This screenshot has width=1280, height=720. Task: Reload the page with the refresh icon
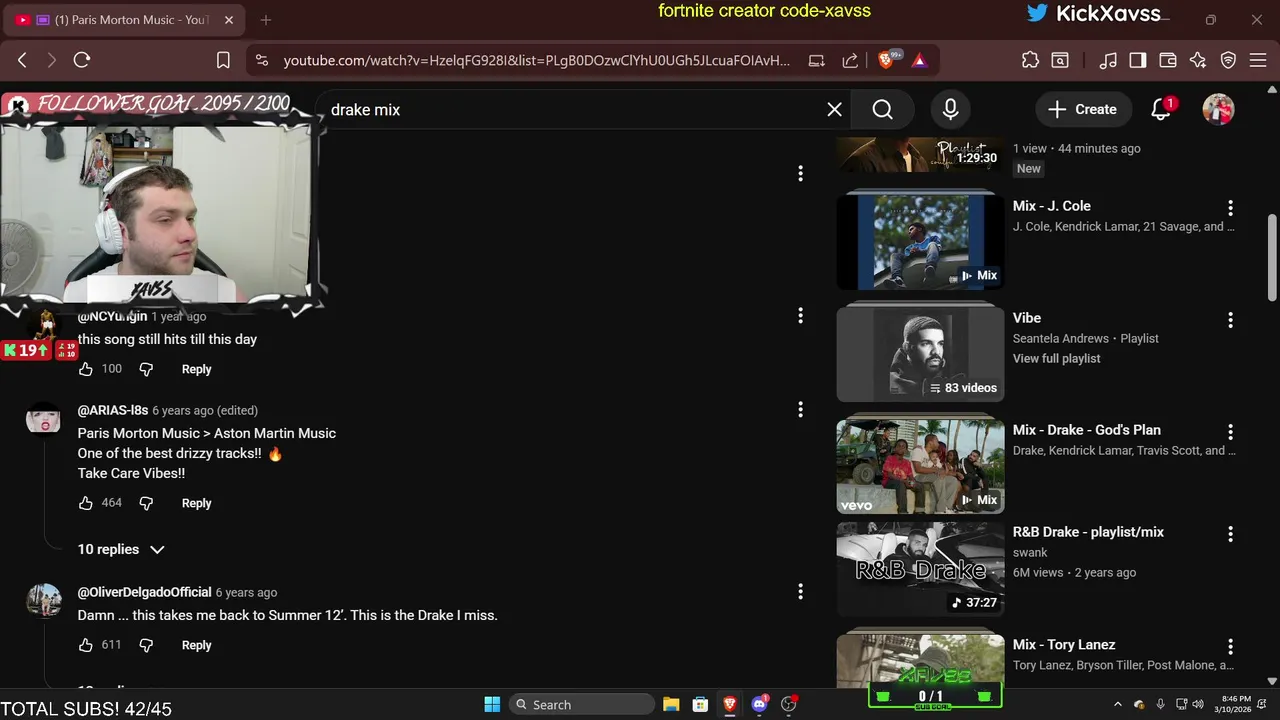tap(82, 60)
